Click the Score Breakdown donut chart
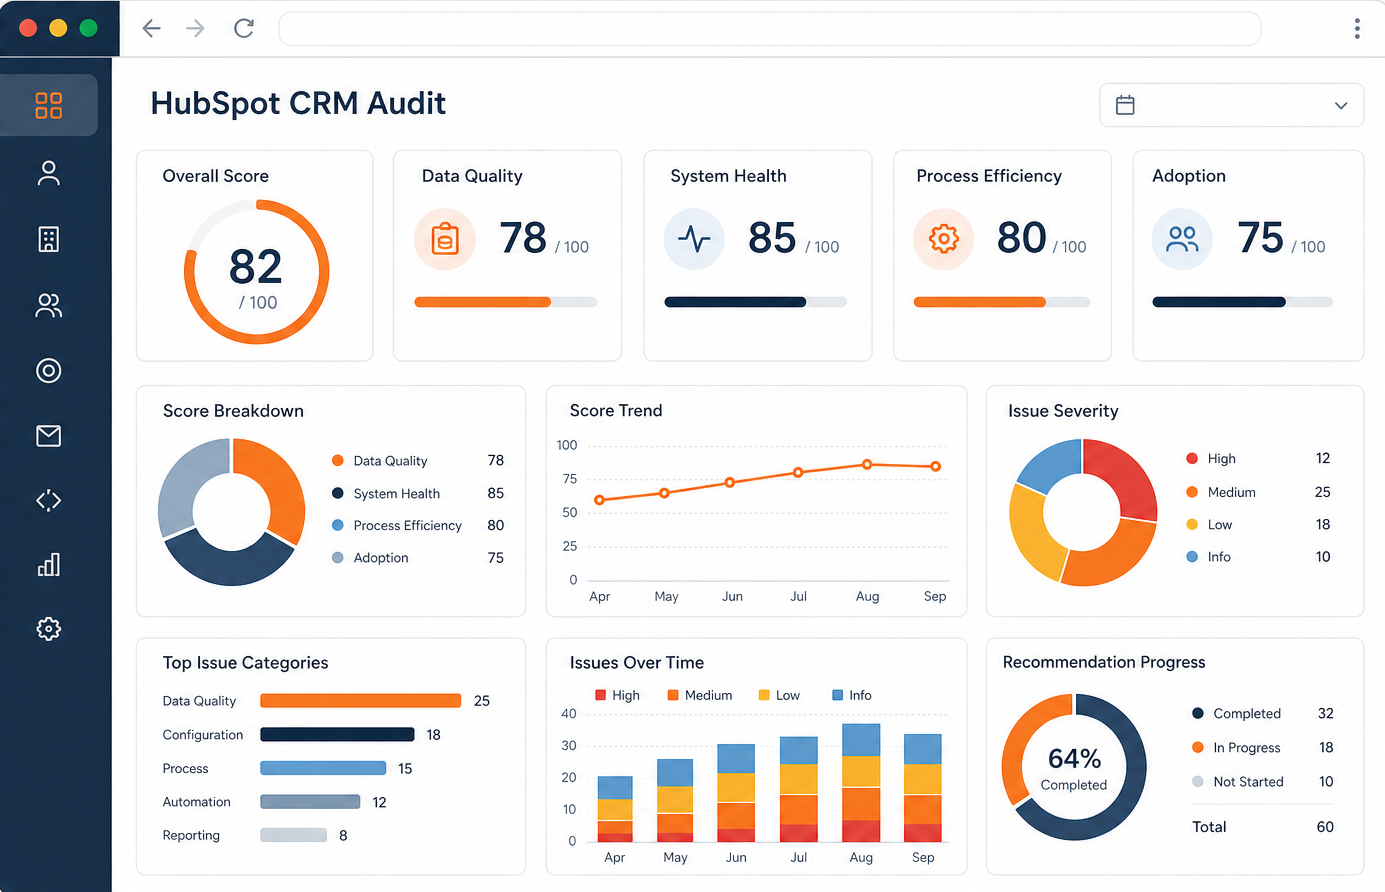Viewport: 1385px width, 892px height. [x=231, y=512]
